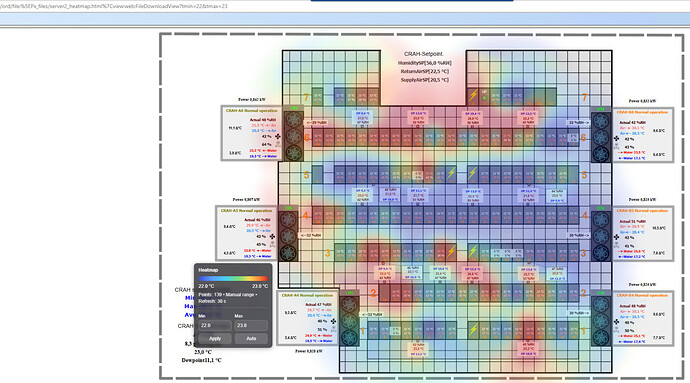Open the CRAH-B6 Normal operation header
The width and height of the screenshot is (690, 383).
642,112
